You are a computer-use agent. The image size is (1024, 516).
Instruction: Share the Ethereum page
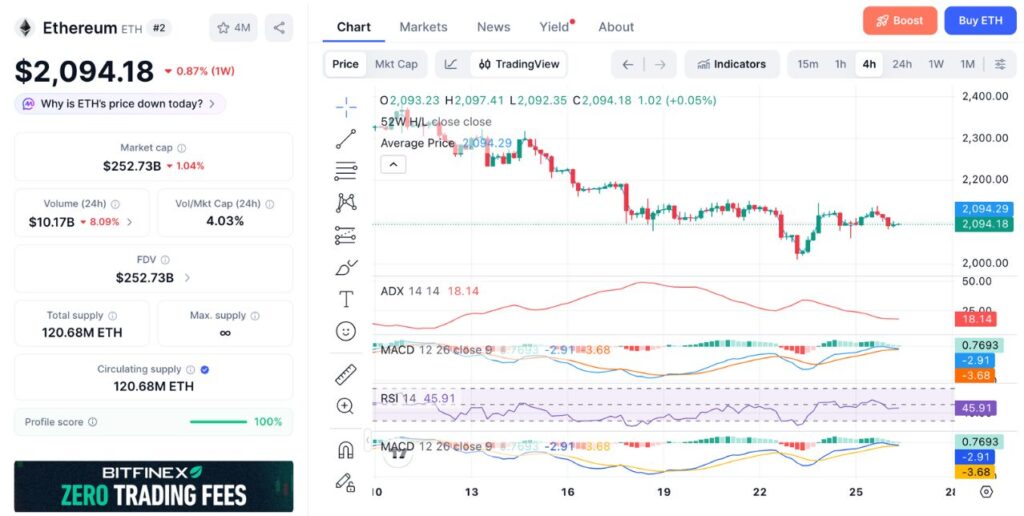(279, 27)
